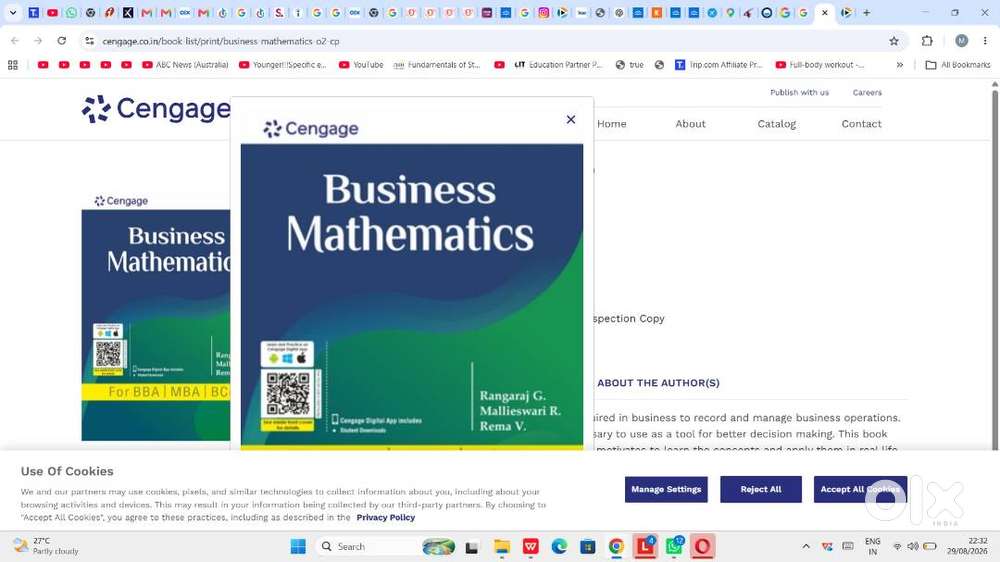Open the ABC News (Australia) bookmark

pyautogui.click(x=185, y=64)
